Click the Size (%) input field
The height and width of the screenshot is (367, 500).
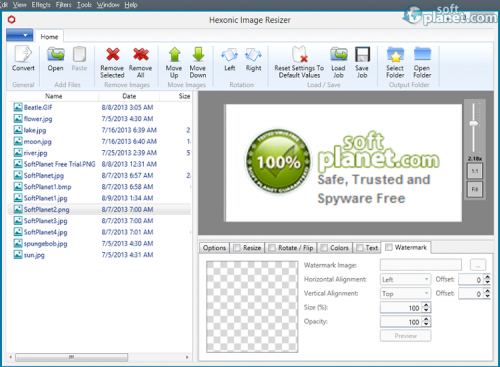[x=401, y=308]
